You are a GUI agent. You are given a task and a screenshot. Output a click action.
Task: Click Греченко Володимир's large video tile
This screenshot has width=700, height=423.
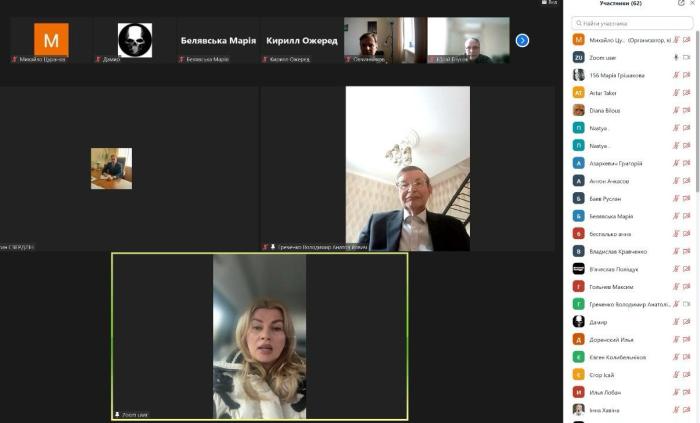coord(407,168)
